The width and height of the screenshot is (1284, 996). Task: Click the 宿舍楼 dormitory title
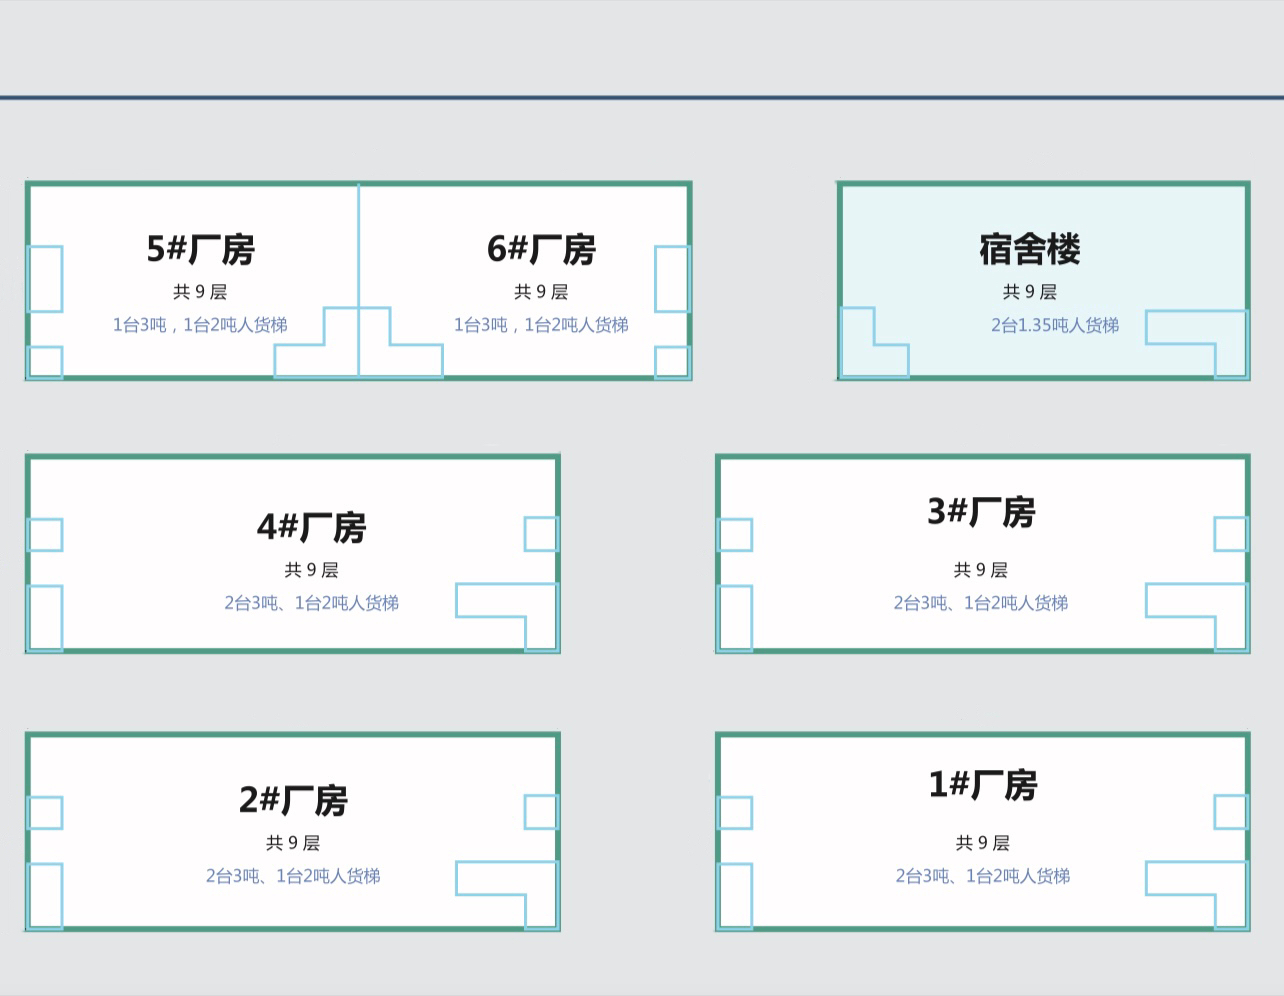1030,249
